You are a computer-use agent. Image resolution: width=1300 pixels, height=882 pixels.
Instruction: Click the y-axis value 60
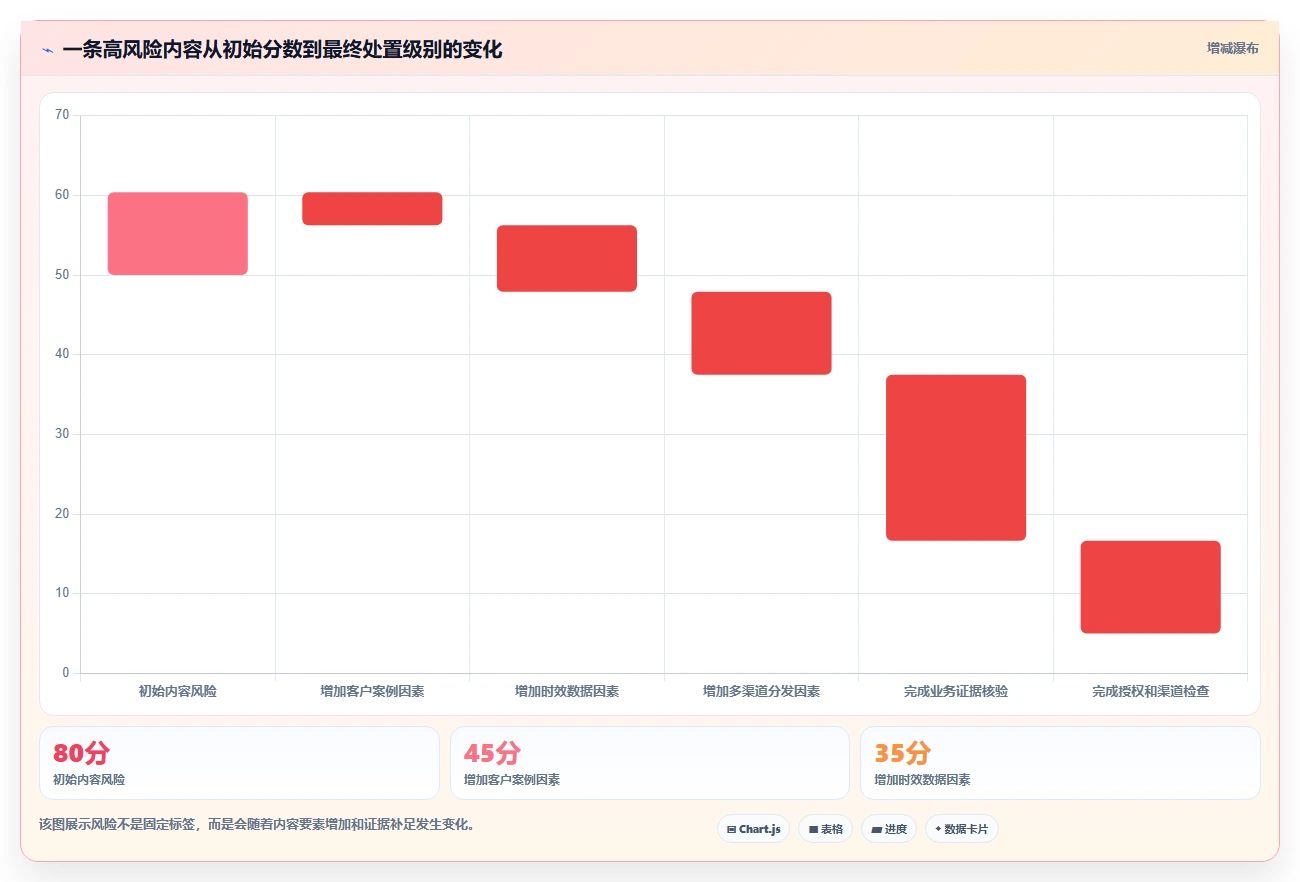click(x=62, y=195)
